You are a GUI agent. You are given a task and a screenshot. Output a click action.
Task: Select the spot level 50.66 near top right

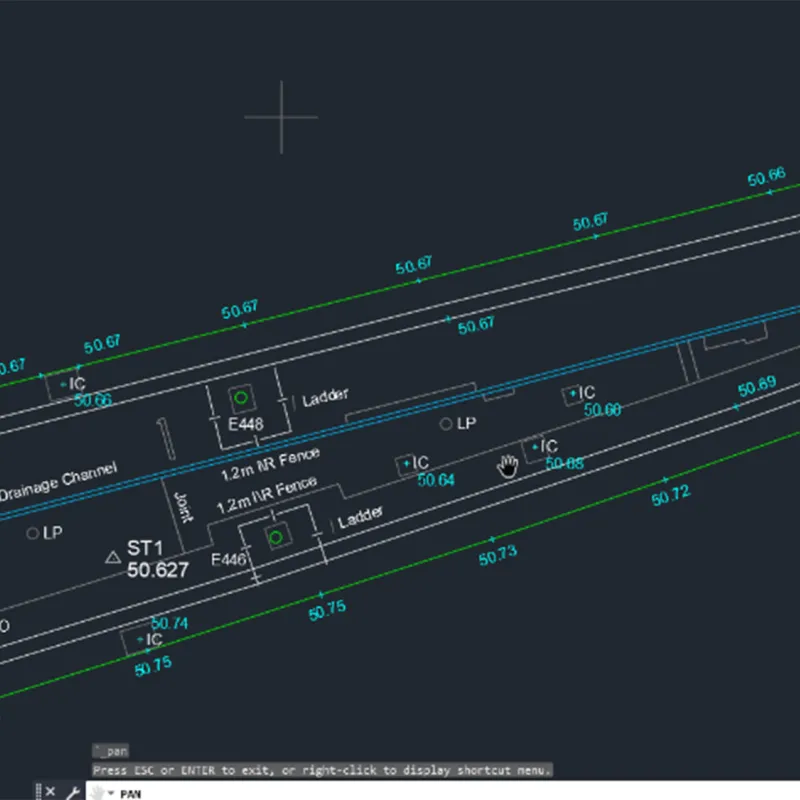point(765,180)
